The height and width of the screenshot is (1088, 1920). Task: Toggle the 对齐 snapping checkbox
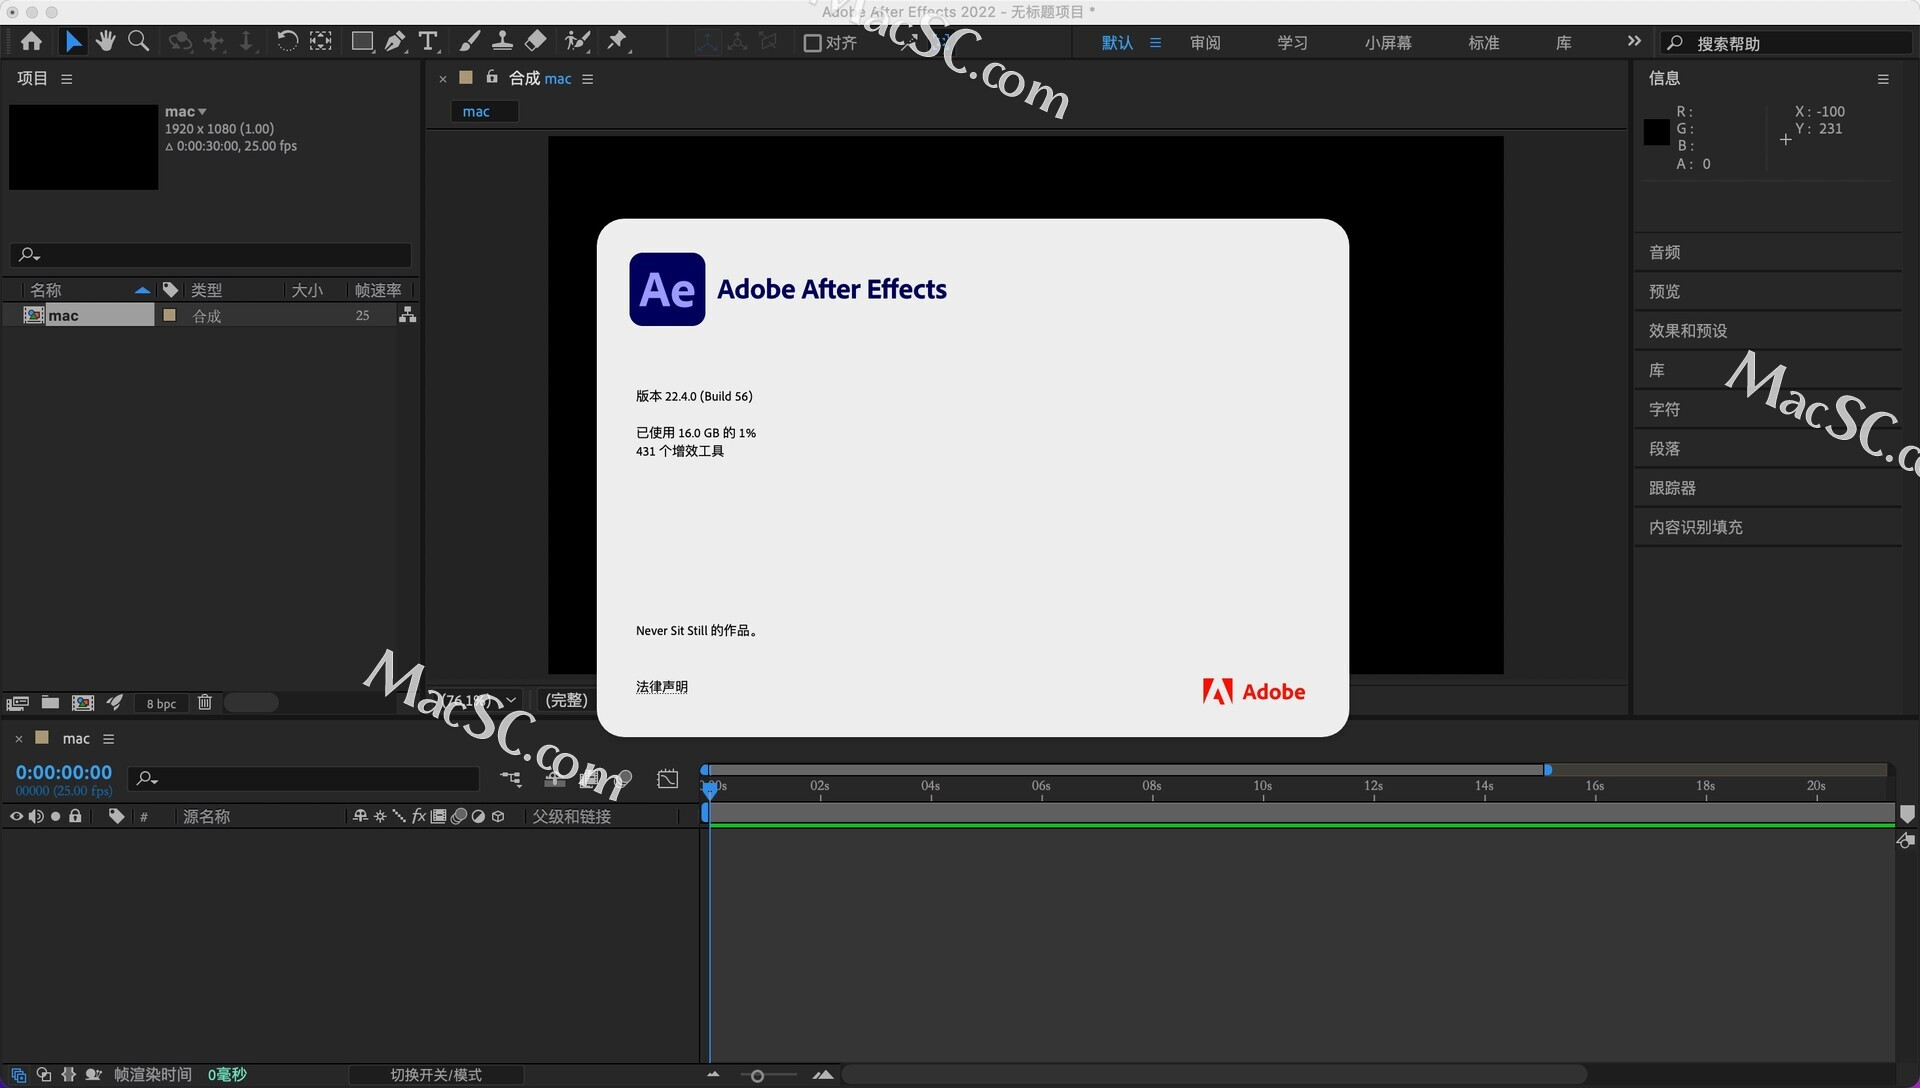812,43
